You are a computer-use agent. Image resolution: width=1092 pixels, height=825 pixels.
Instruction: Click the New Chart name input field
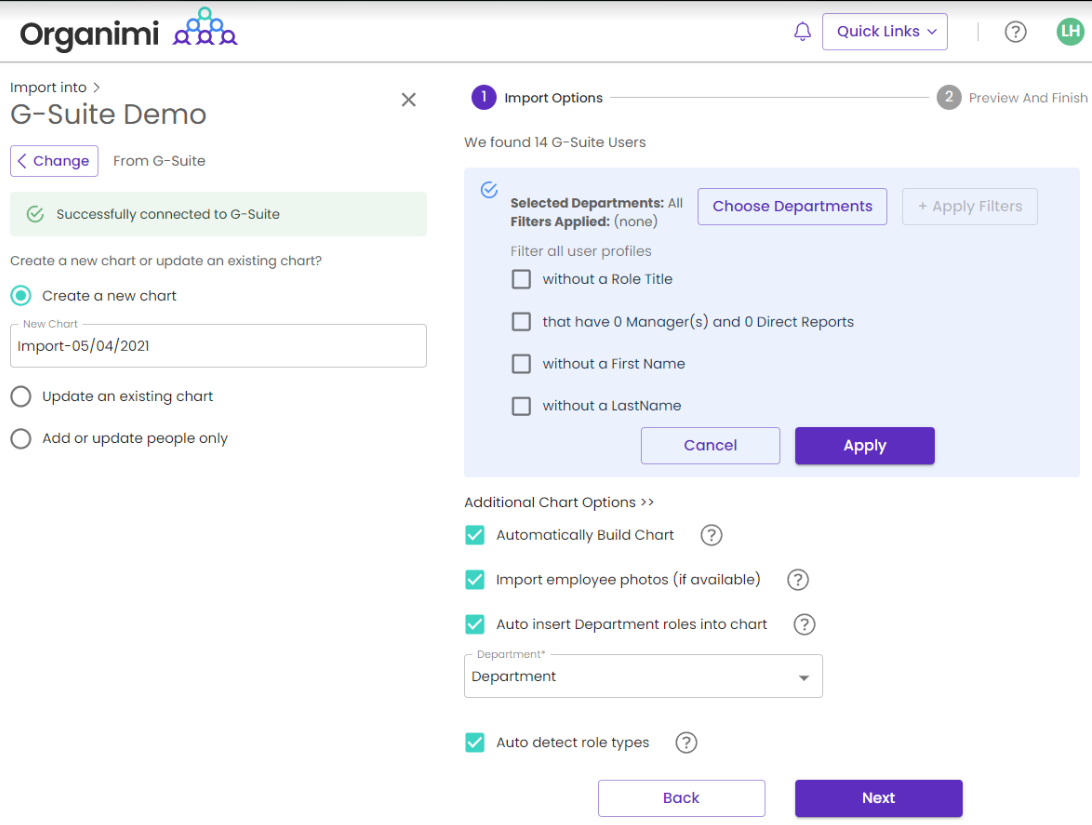[218, 346]
